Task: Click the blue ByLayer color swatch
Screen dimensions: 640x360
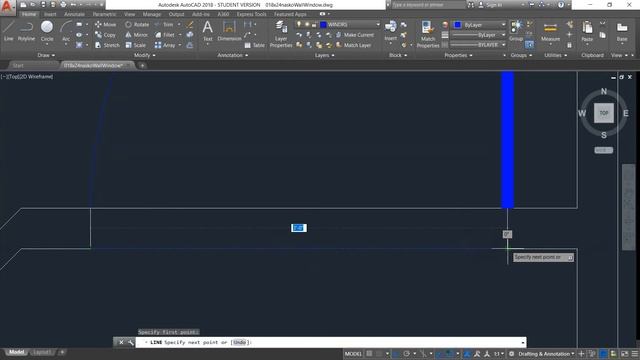Action: click(x=458, y=25)
